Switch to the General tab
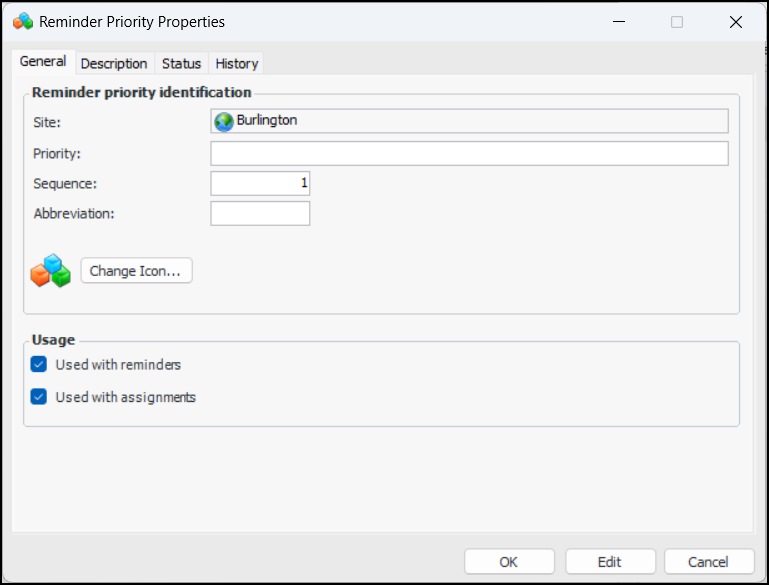 [43, 62]
